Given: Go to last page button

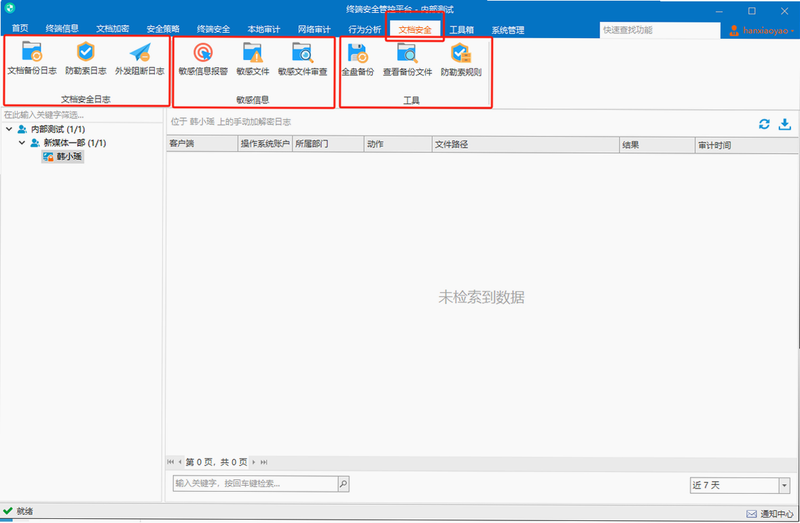Looking at the screenshot, I should coord(264,462).
